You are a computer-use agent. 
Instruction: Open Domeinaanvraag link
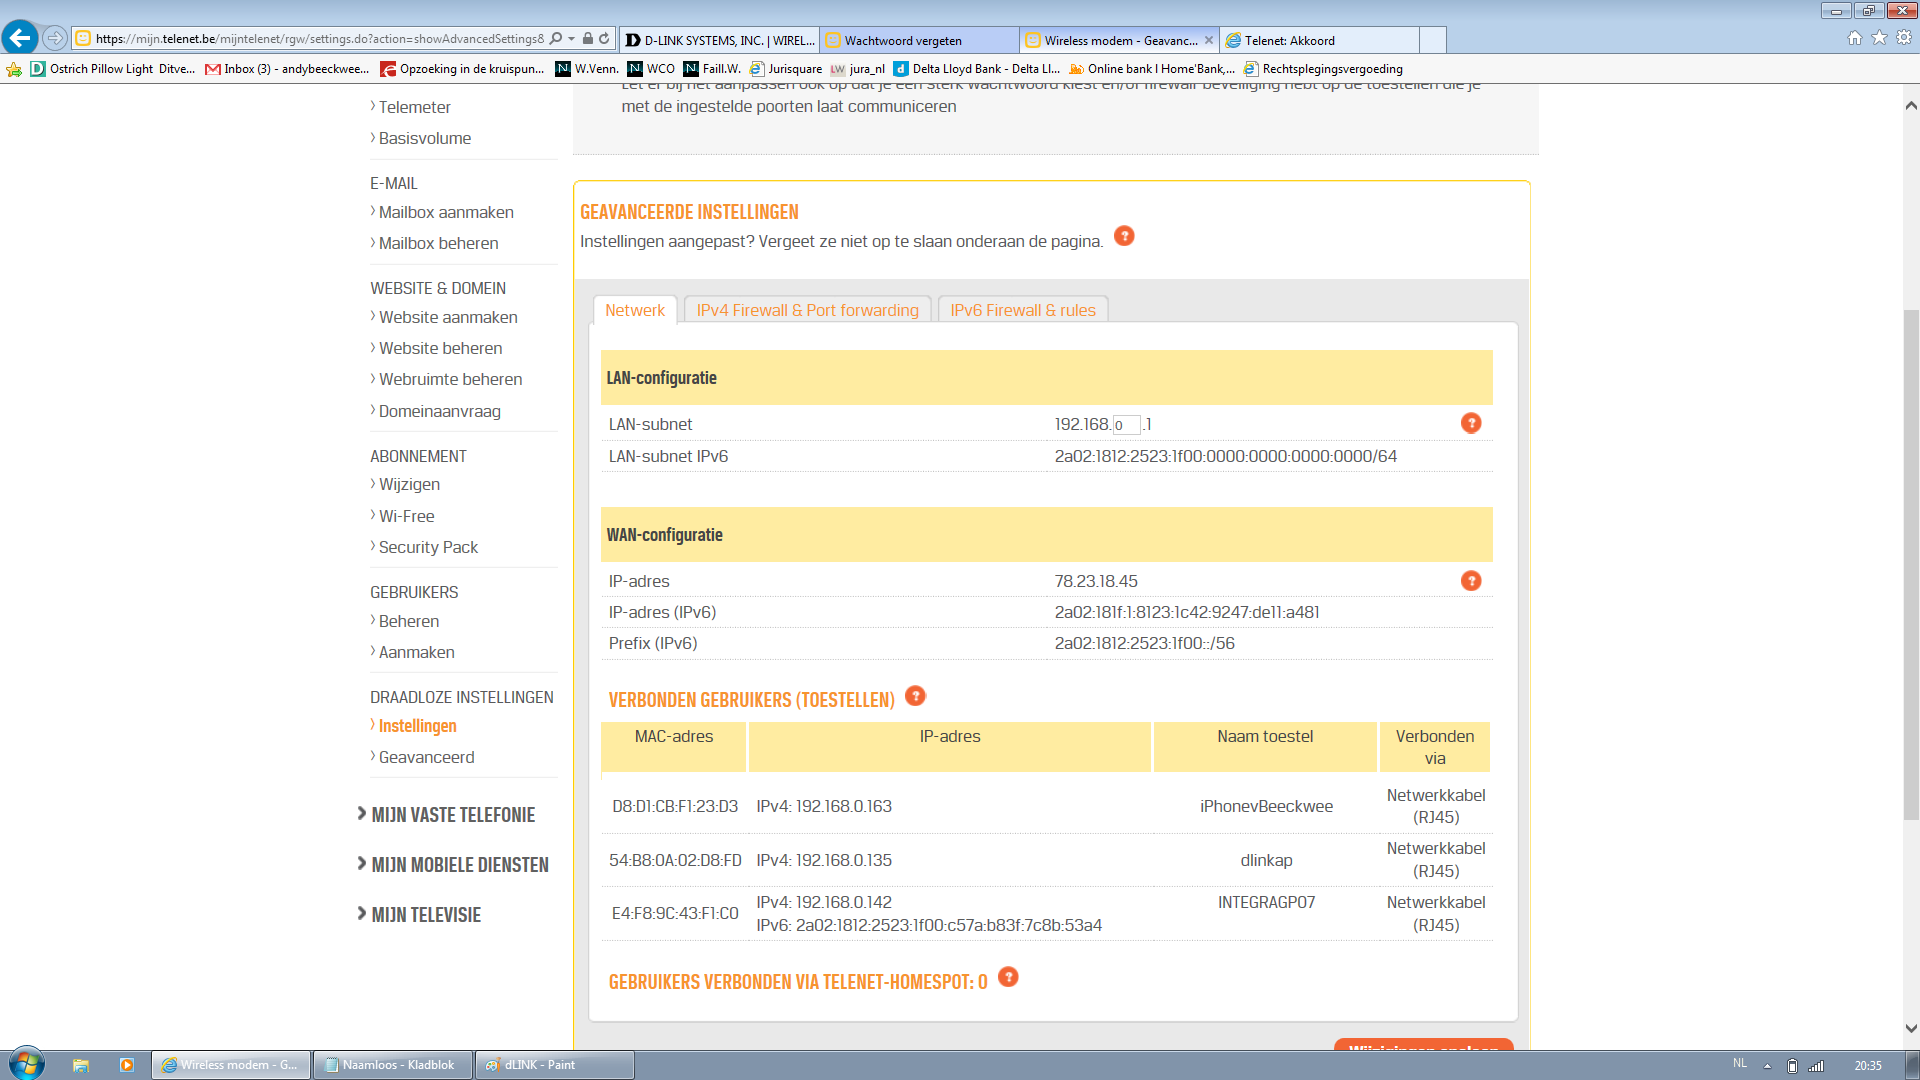click(439, 411)
